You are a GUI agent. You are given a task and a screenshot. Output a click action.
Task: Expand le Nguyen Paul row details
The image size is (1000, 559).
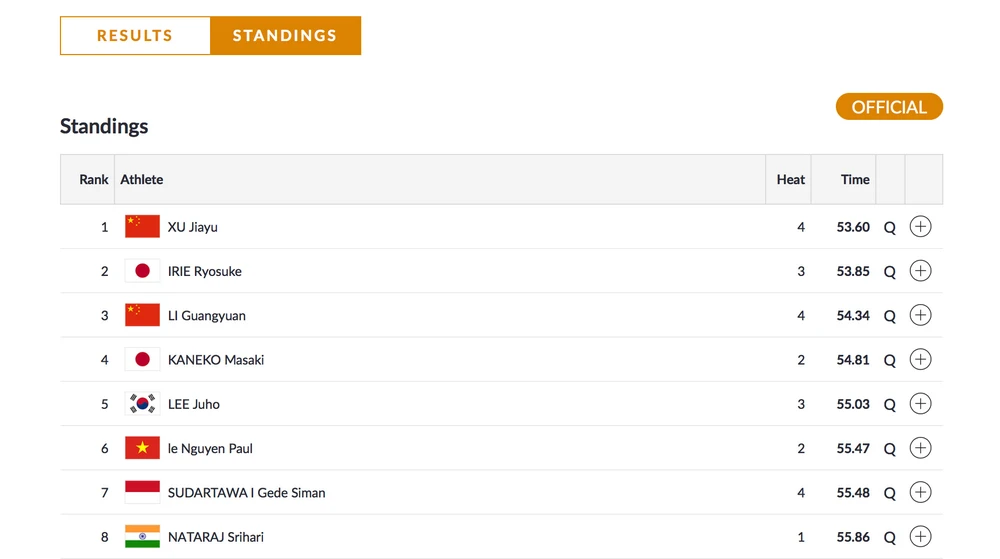(920, 448)
